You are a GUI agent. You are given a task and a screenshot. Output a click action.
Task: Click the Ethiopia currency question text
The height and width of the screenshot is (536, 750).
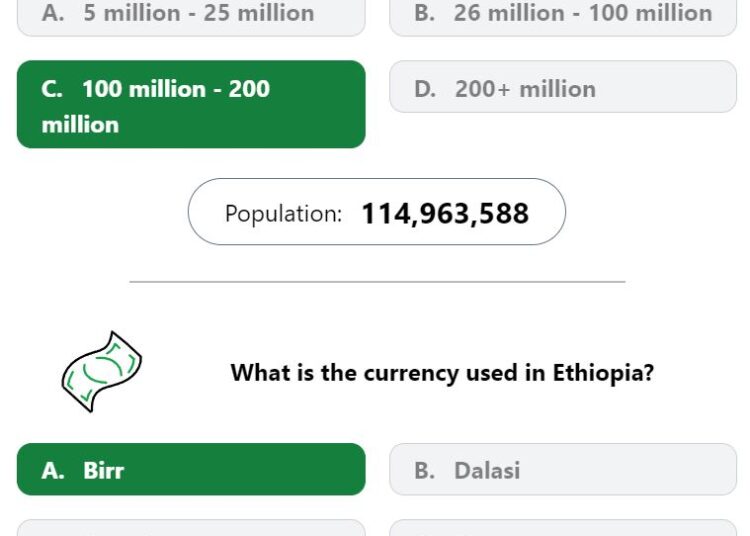[x=442, y=373]
